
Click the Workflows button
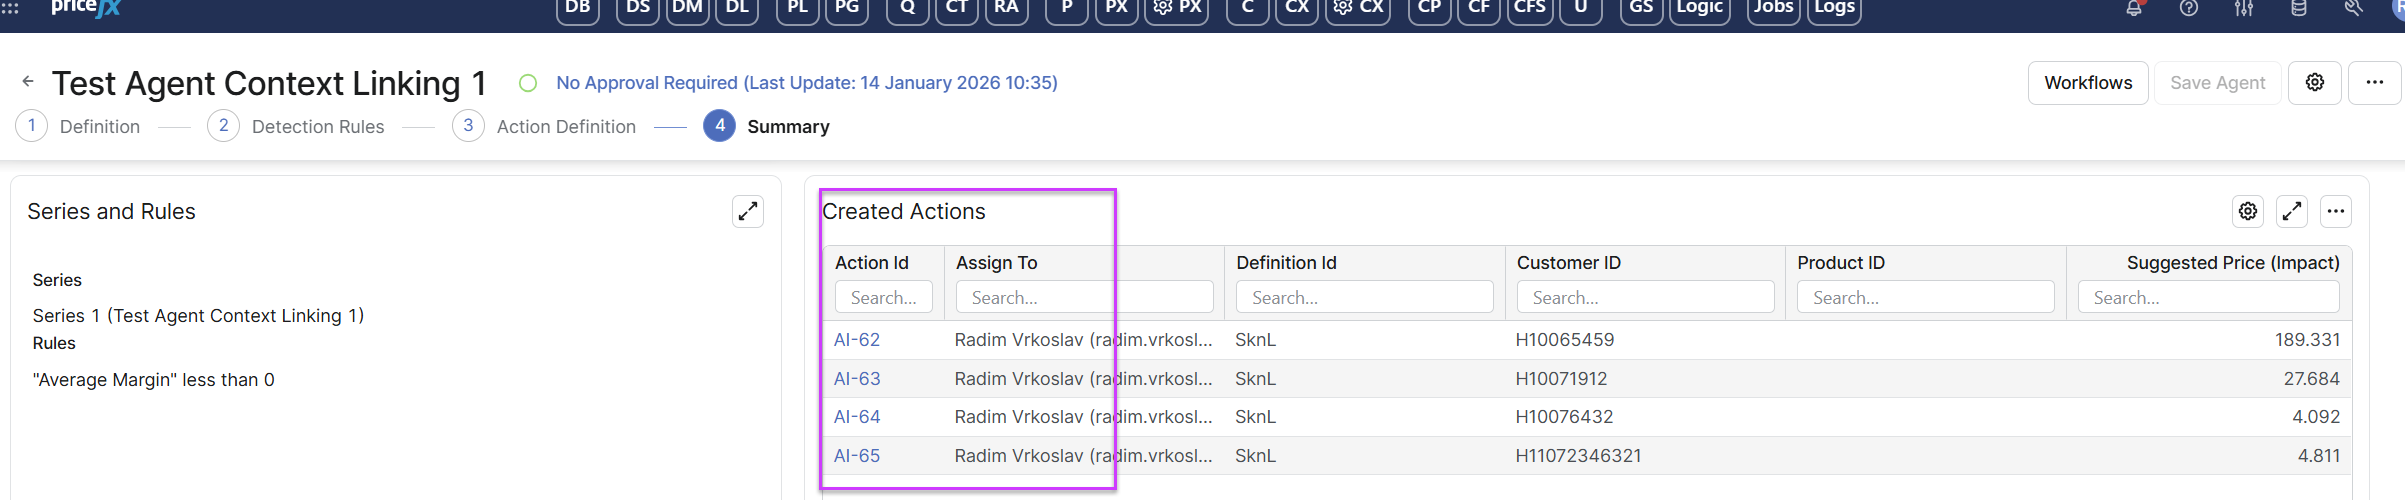click(2088, 83)
